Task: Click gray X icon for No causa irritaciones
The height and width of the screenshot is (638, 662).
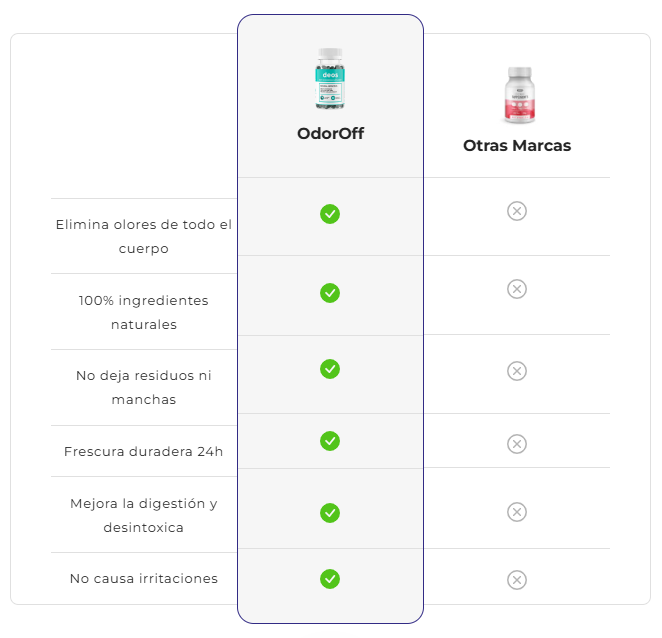Action: 517,579
